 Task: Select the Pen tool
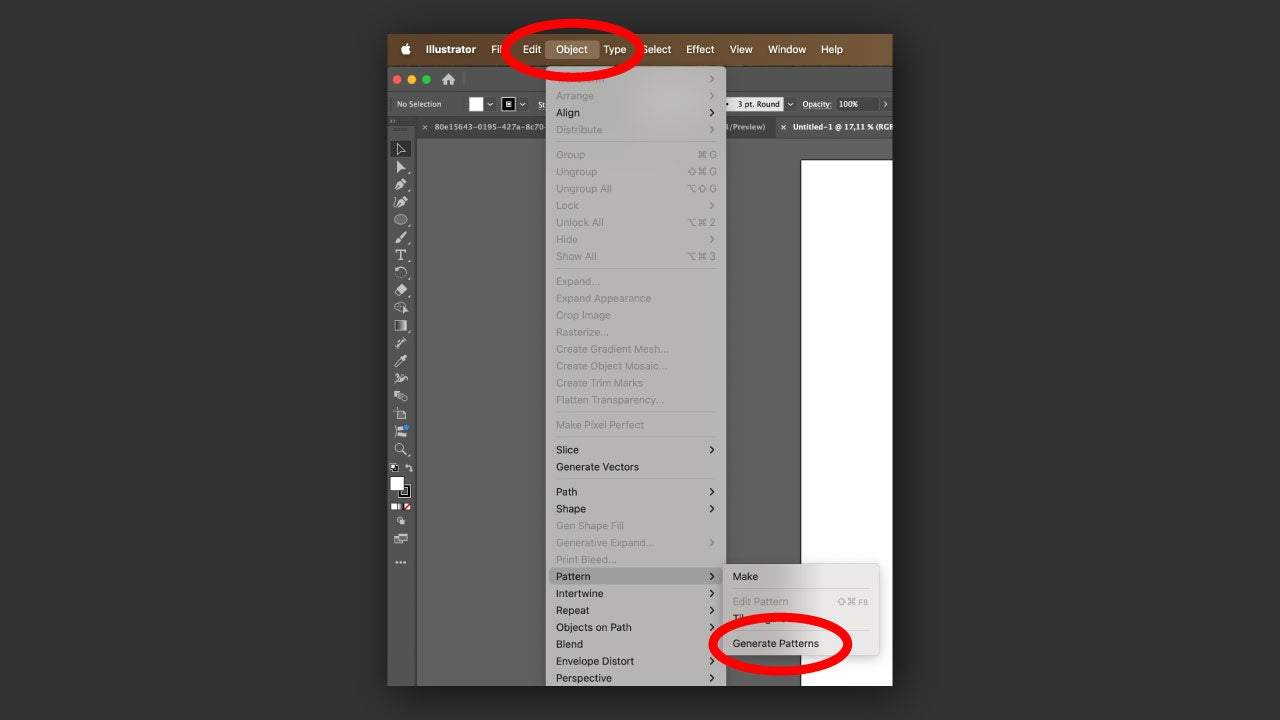(x=401, y=184)
